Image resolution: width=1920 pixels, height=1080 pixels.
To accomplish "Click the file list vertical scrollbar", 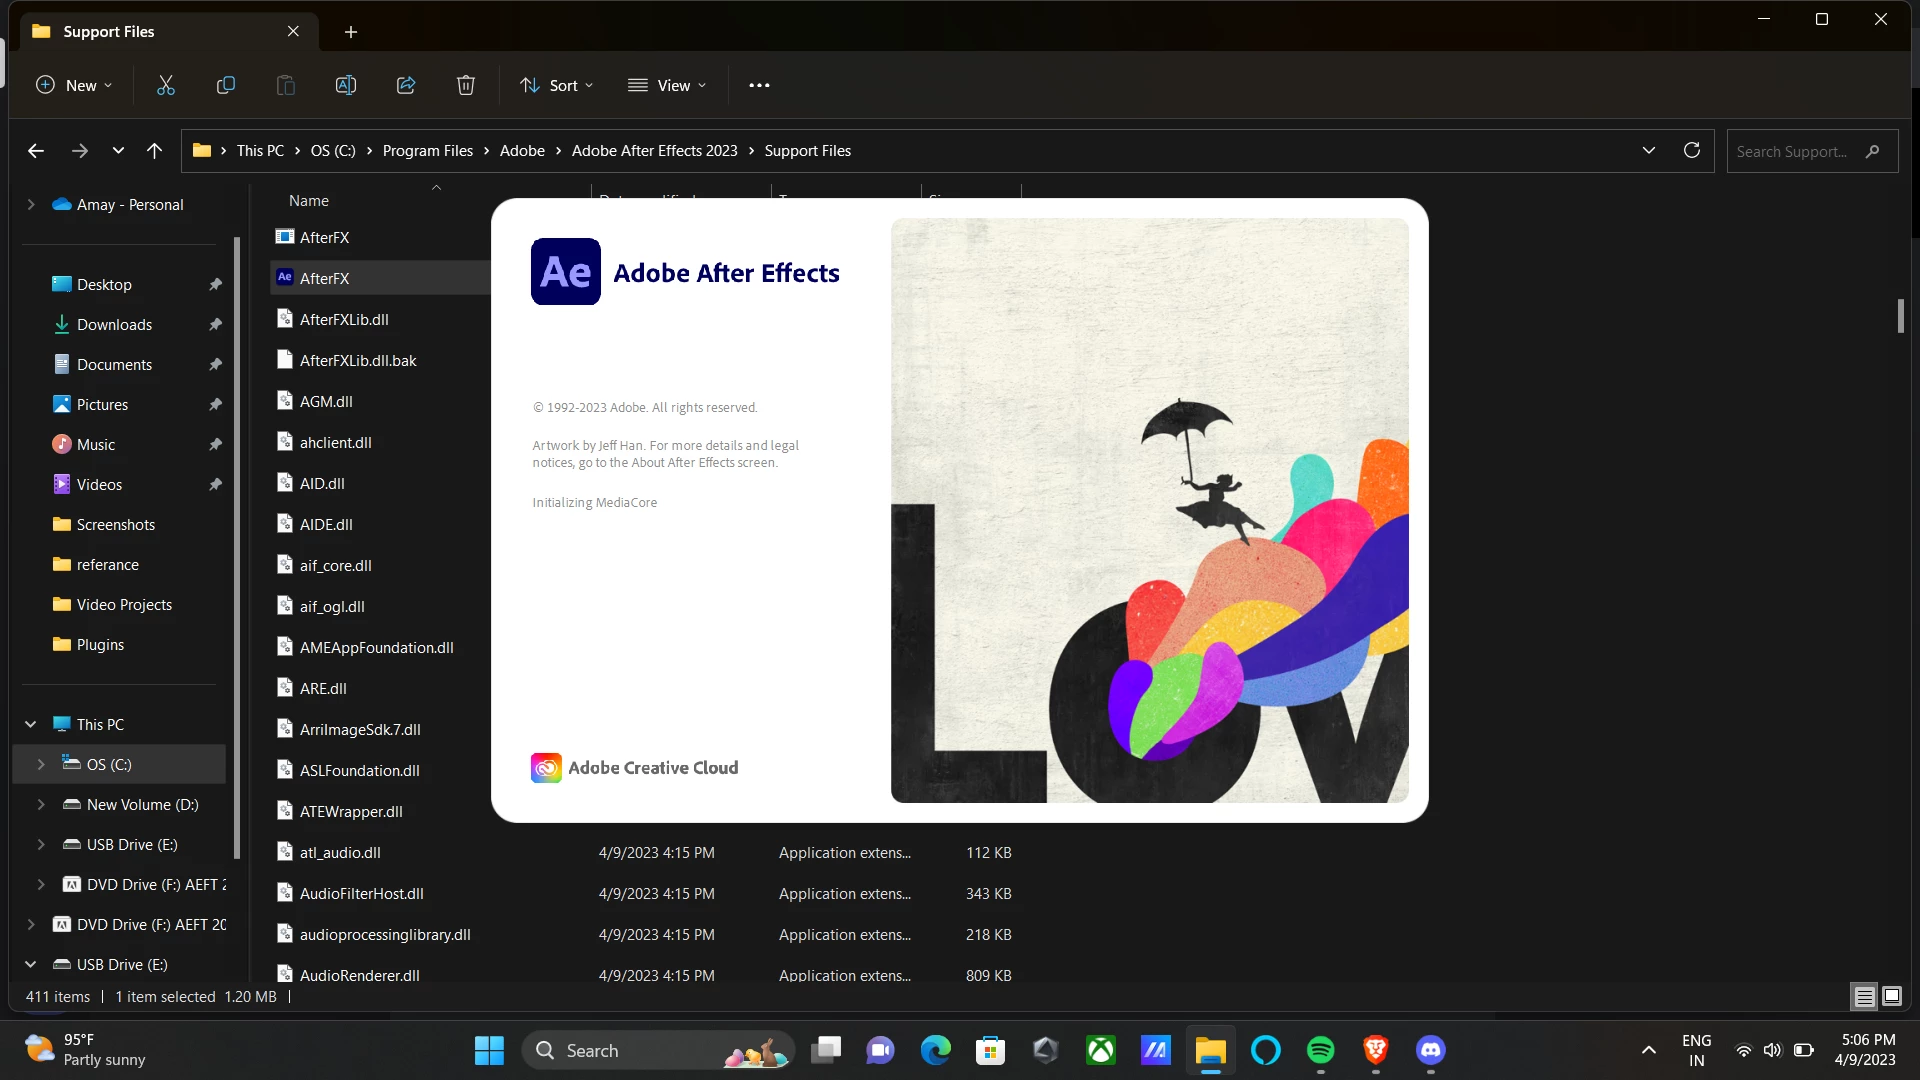I will tap(1900, 315).
